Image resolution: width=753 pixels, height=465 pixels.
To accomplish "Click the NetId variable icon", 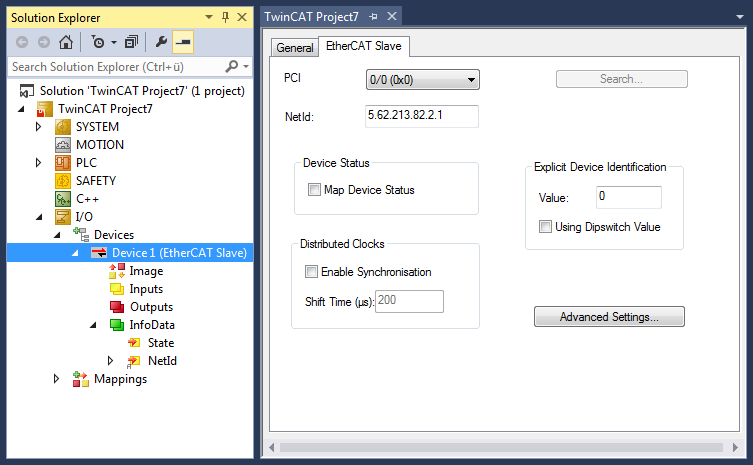I will click(134, 361).
